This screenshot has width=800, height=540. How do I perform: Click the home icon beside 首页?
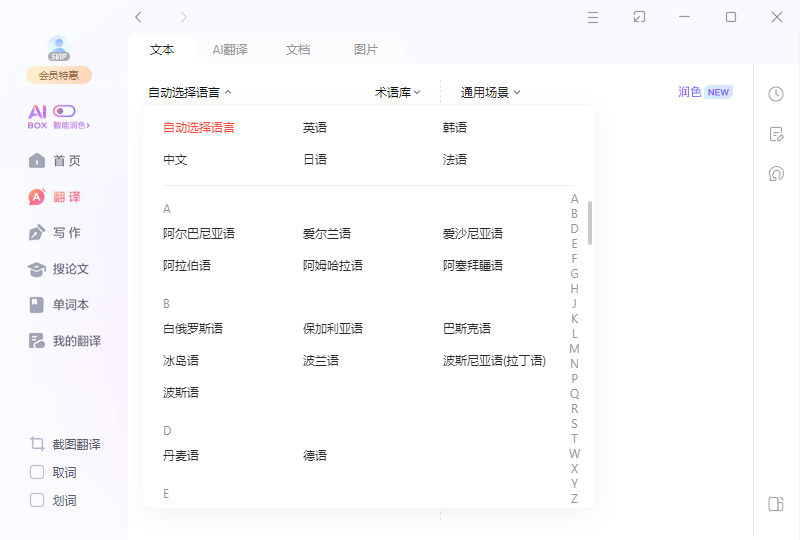coord(37,161)
